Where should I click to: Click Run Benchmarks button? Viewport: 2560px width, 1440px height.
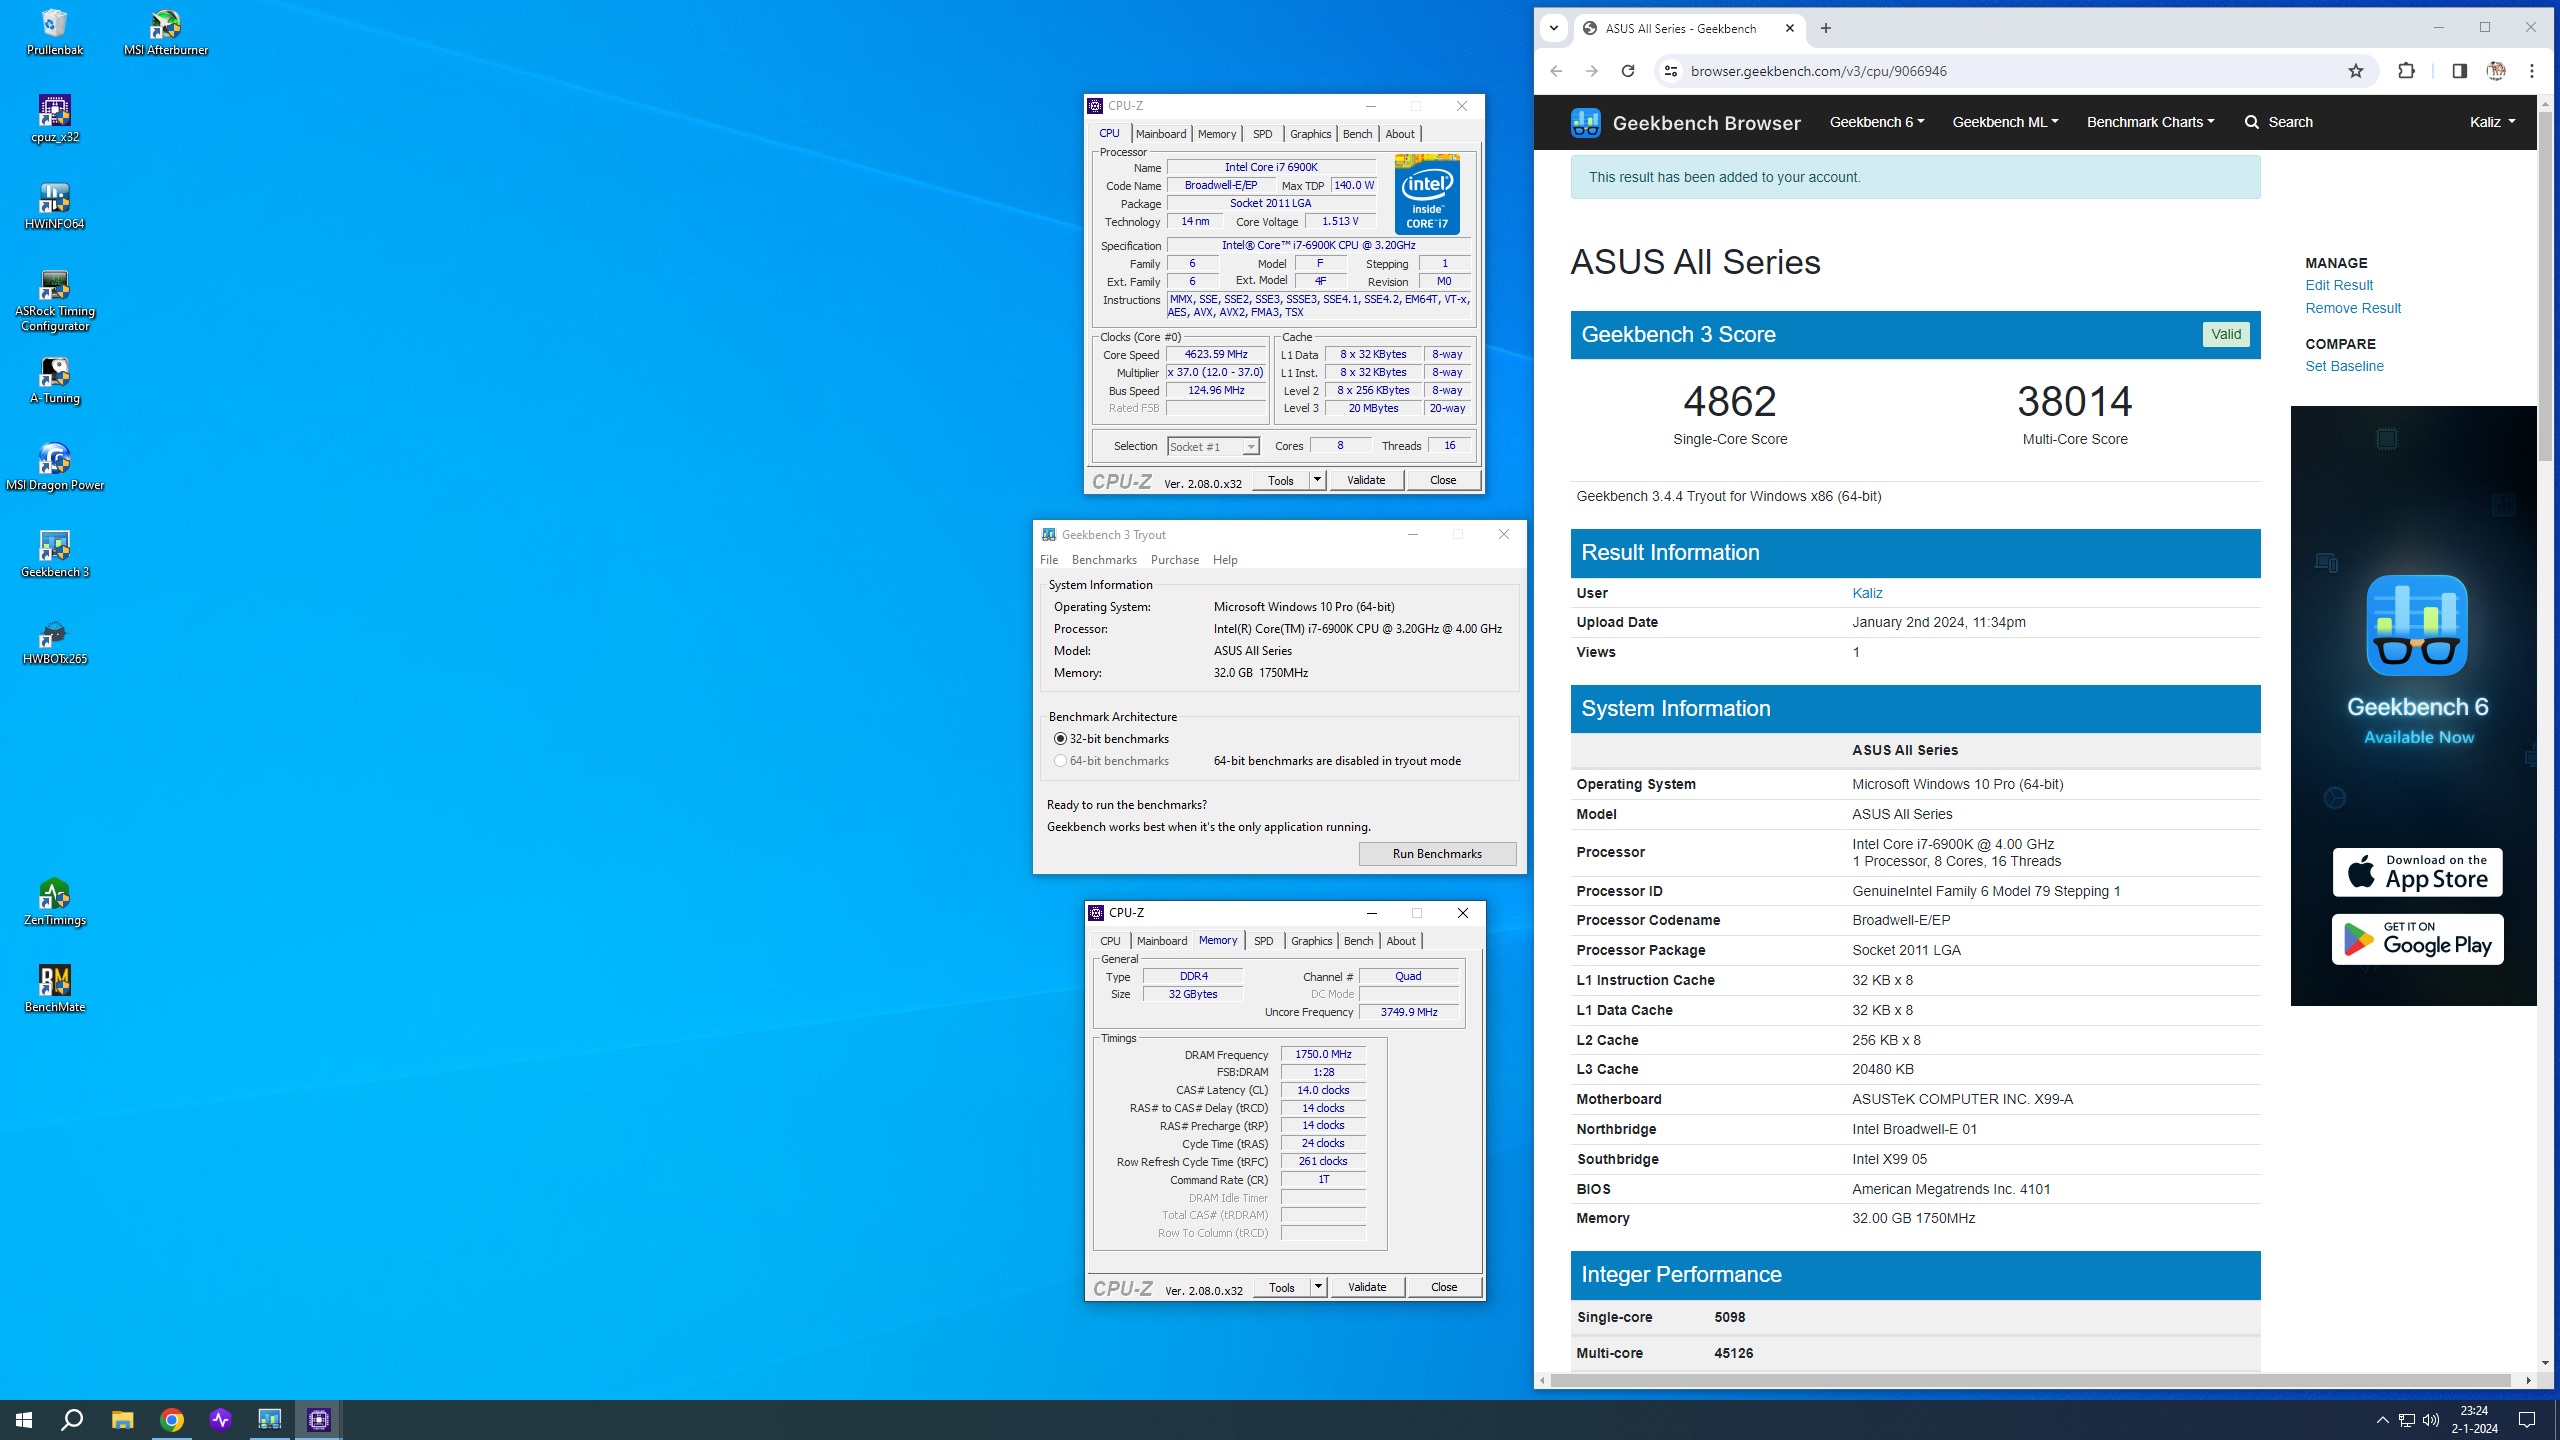coord(1437,854)
